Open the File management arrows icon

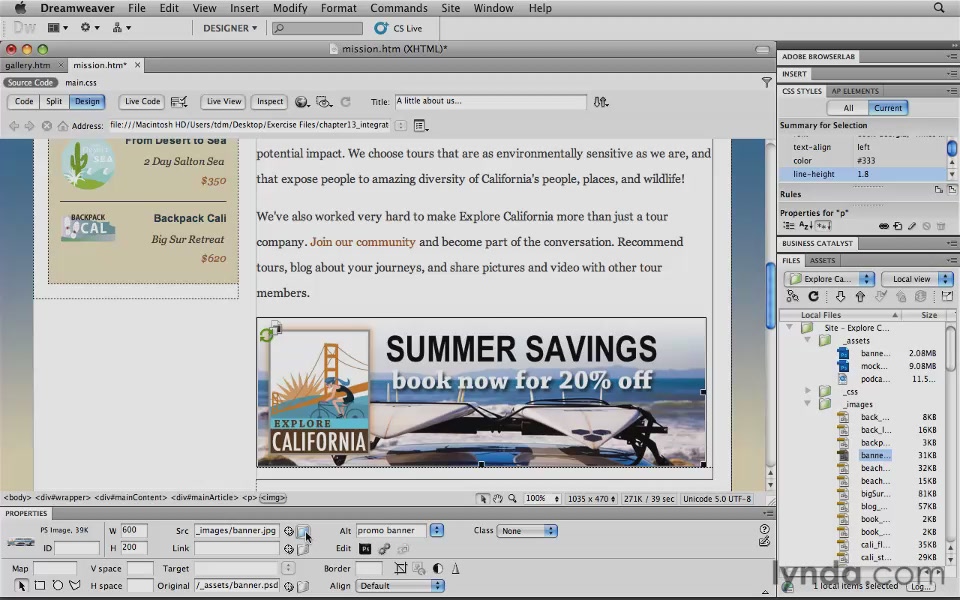pos(600,102)
